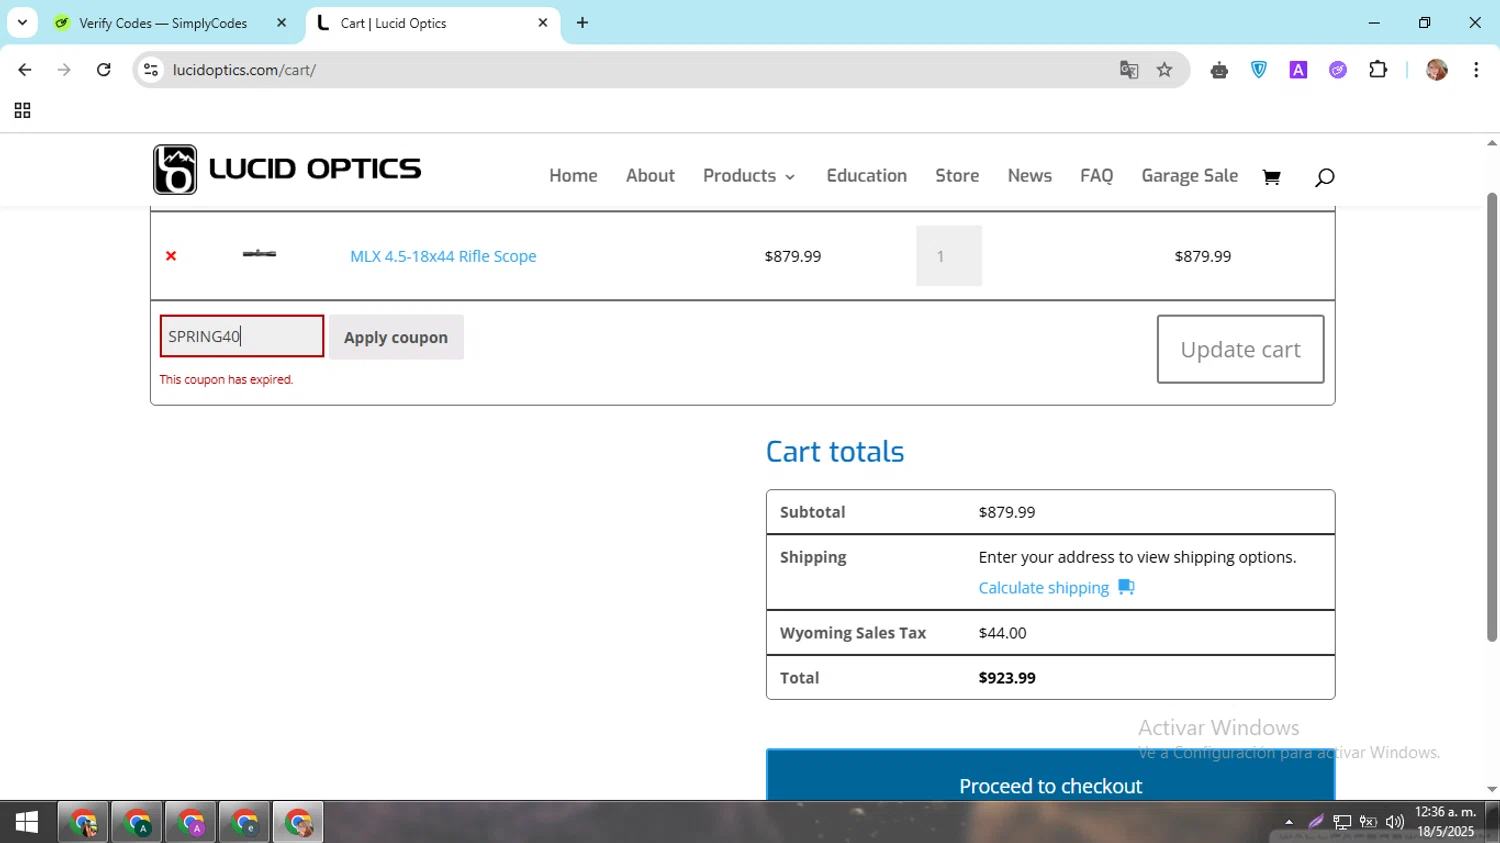1500x843 pixels.
Task: Click the translate page icon
Action: (x=1129, y=70)
